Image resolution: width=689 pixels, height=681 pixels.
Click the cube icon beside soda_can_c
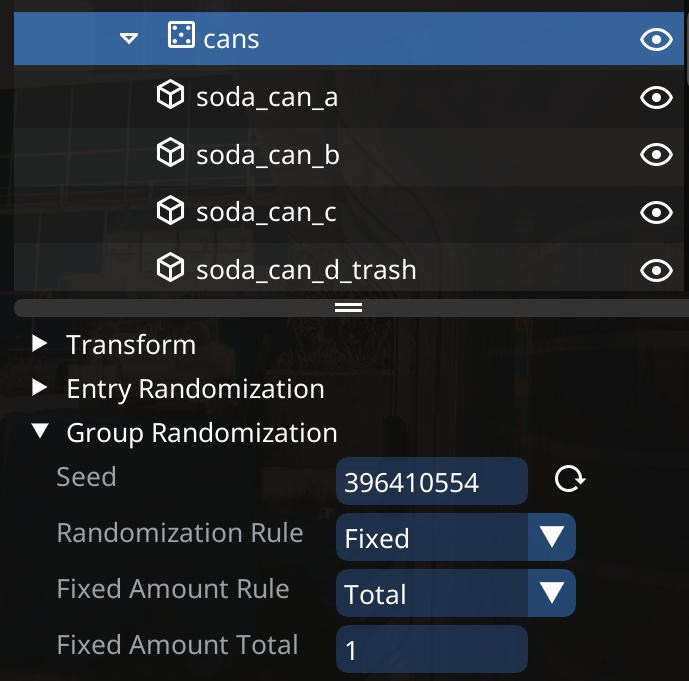tap(172, 211)
